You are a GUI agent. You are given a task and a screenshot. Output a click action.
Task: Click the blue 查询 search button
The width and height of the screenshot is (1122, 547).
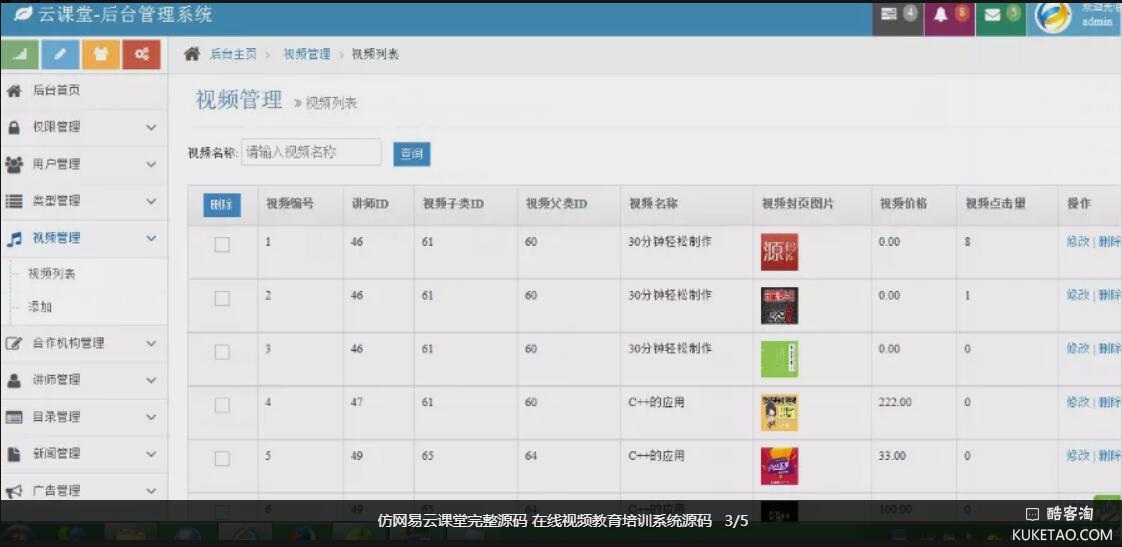411,154
